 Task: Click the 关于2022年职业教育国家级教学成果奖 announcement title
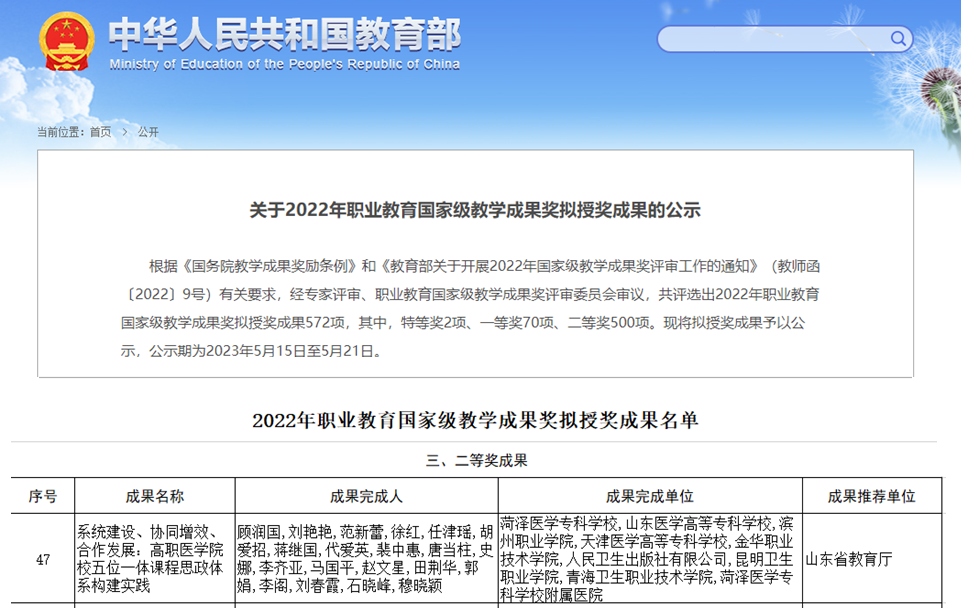pos(475,210)
